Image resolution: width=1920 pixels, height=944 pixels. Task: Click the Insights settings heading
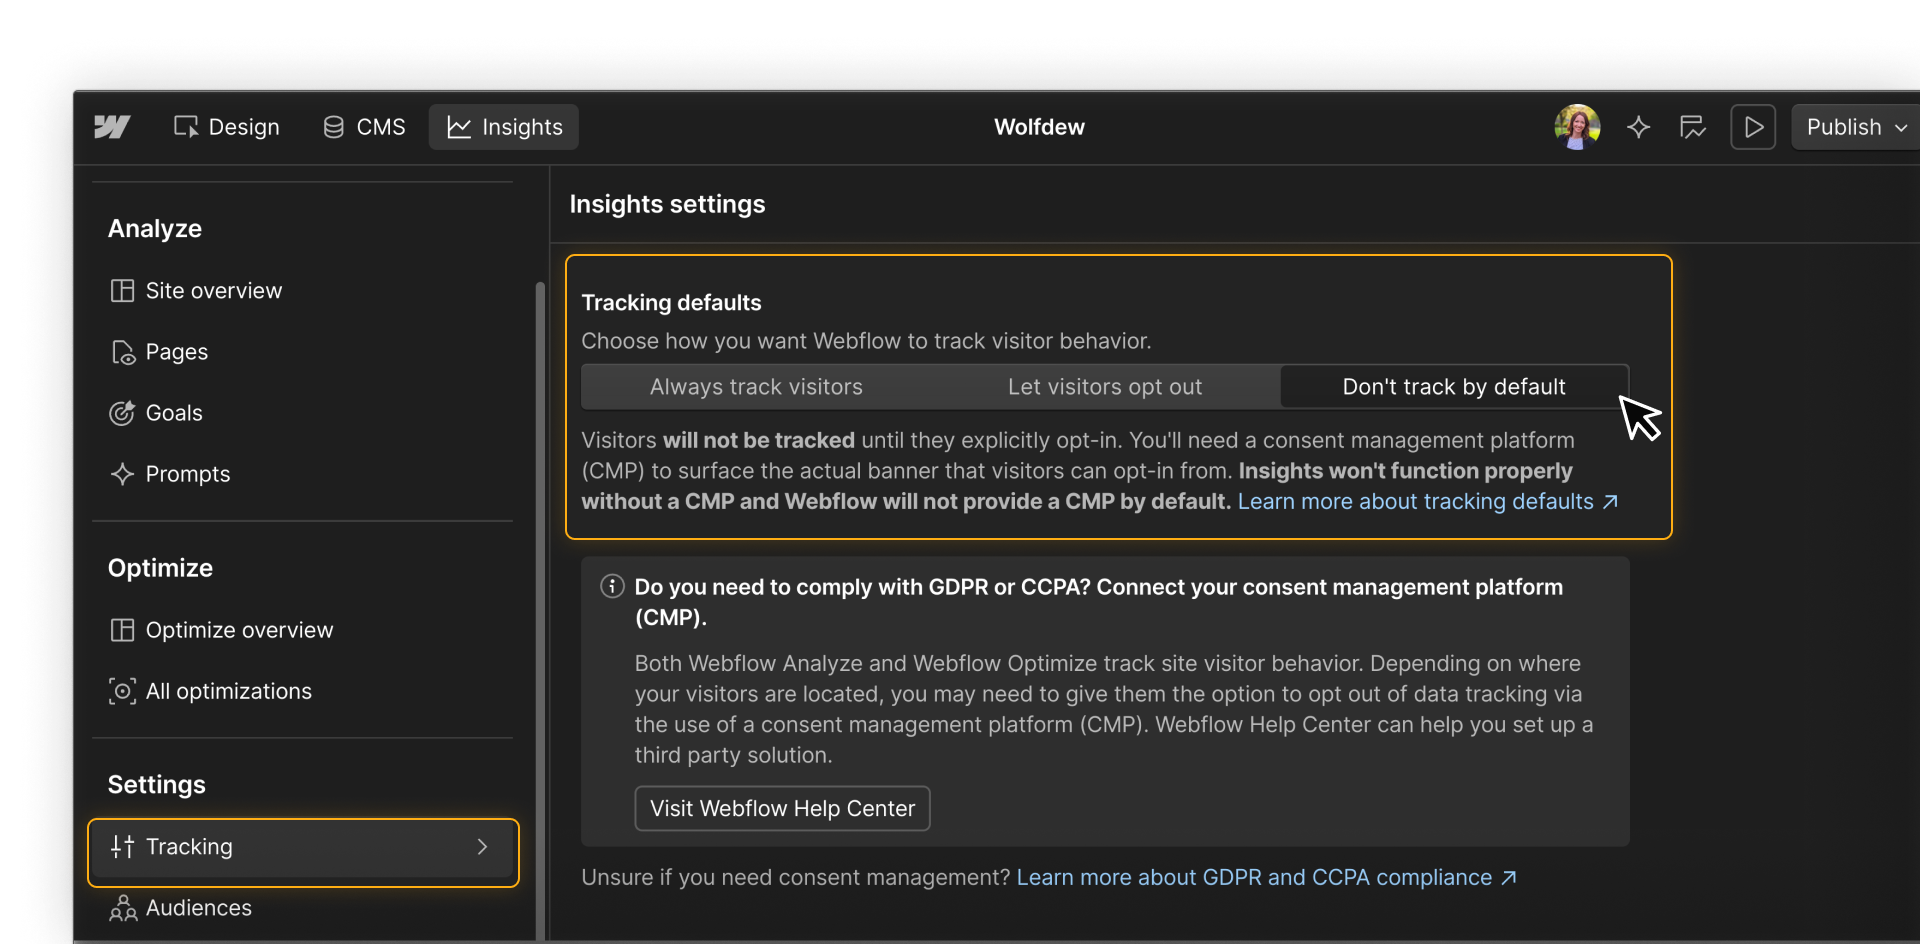coord(667,204)
